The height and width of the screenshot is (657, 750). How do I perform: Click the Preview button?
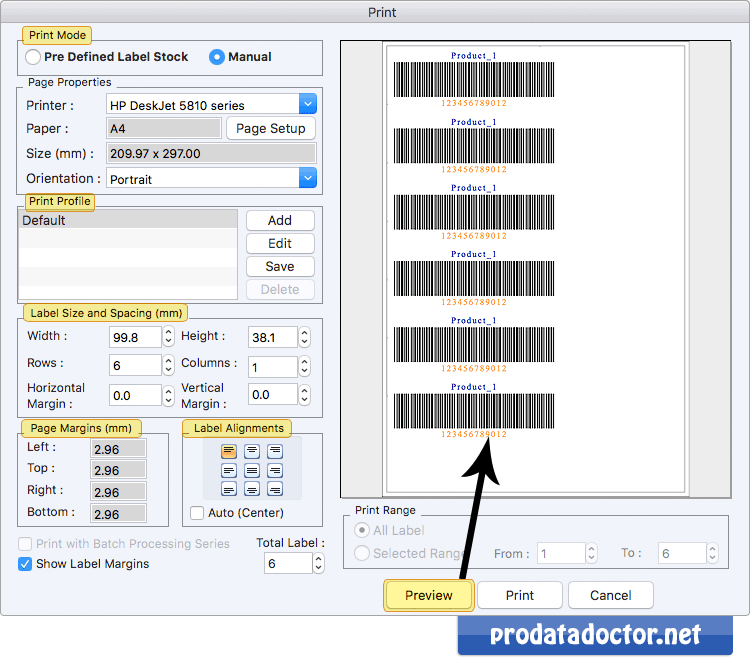click(429, 595)
